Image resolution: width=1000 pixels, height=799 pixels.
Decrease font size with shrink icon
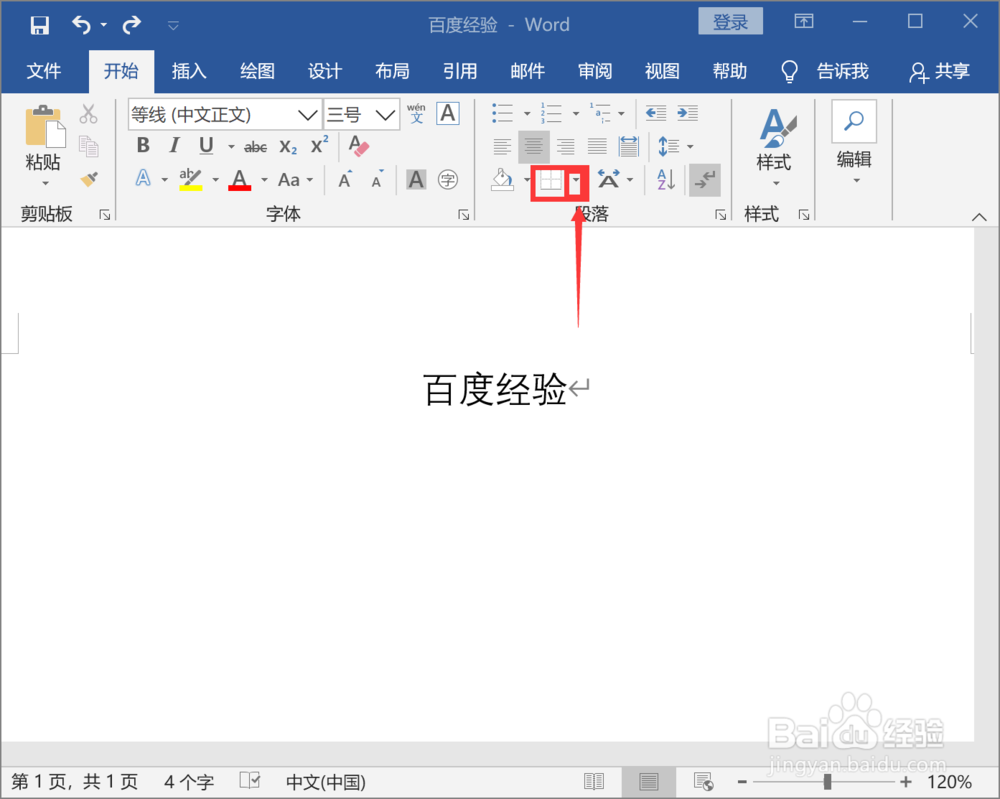click(378, 180)
